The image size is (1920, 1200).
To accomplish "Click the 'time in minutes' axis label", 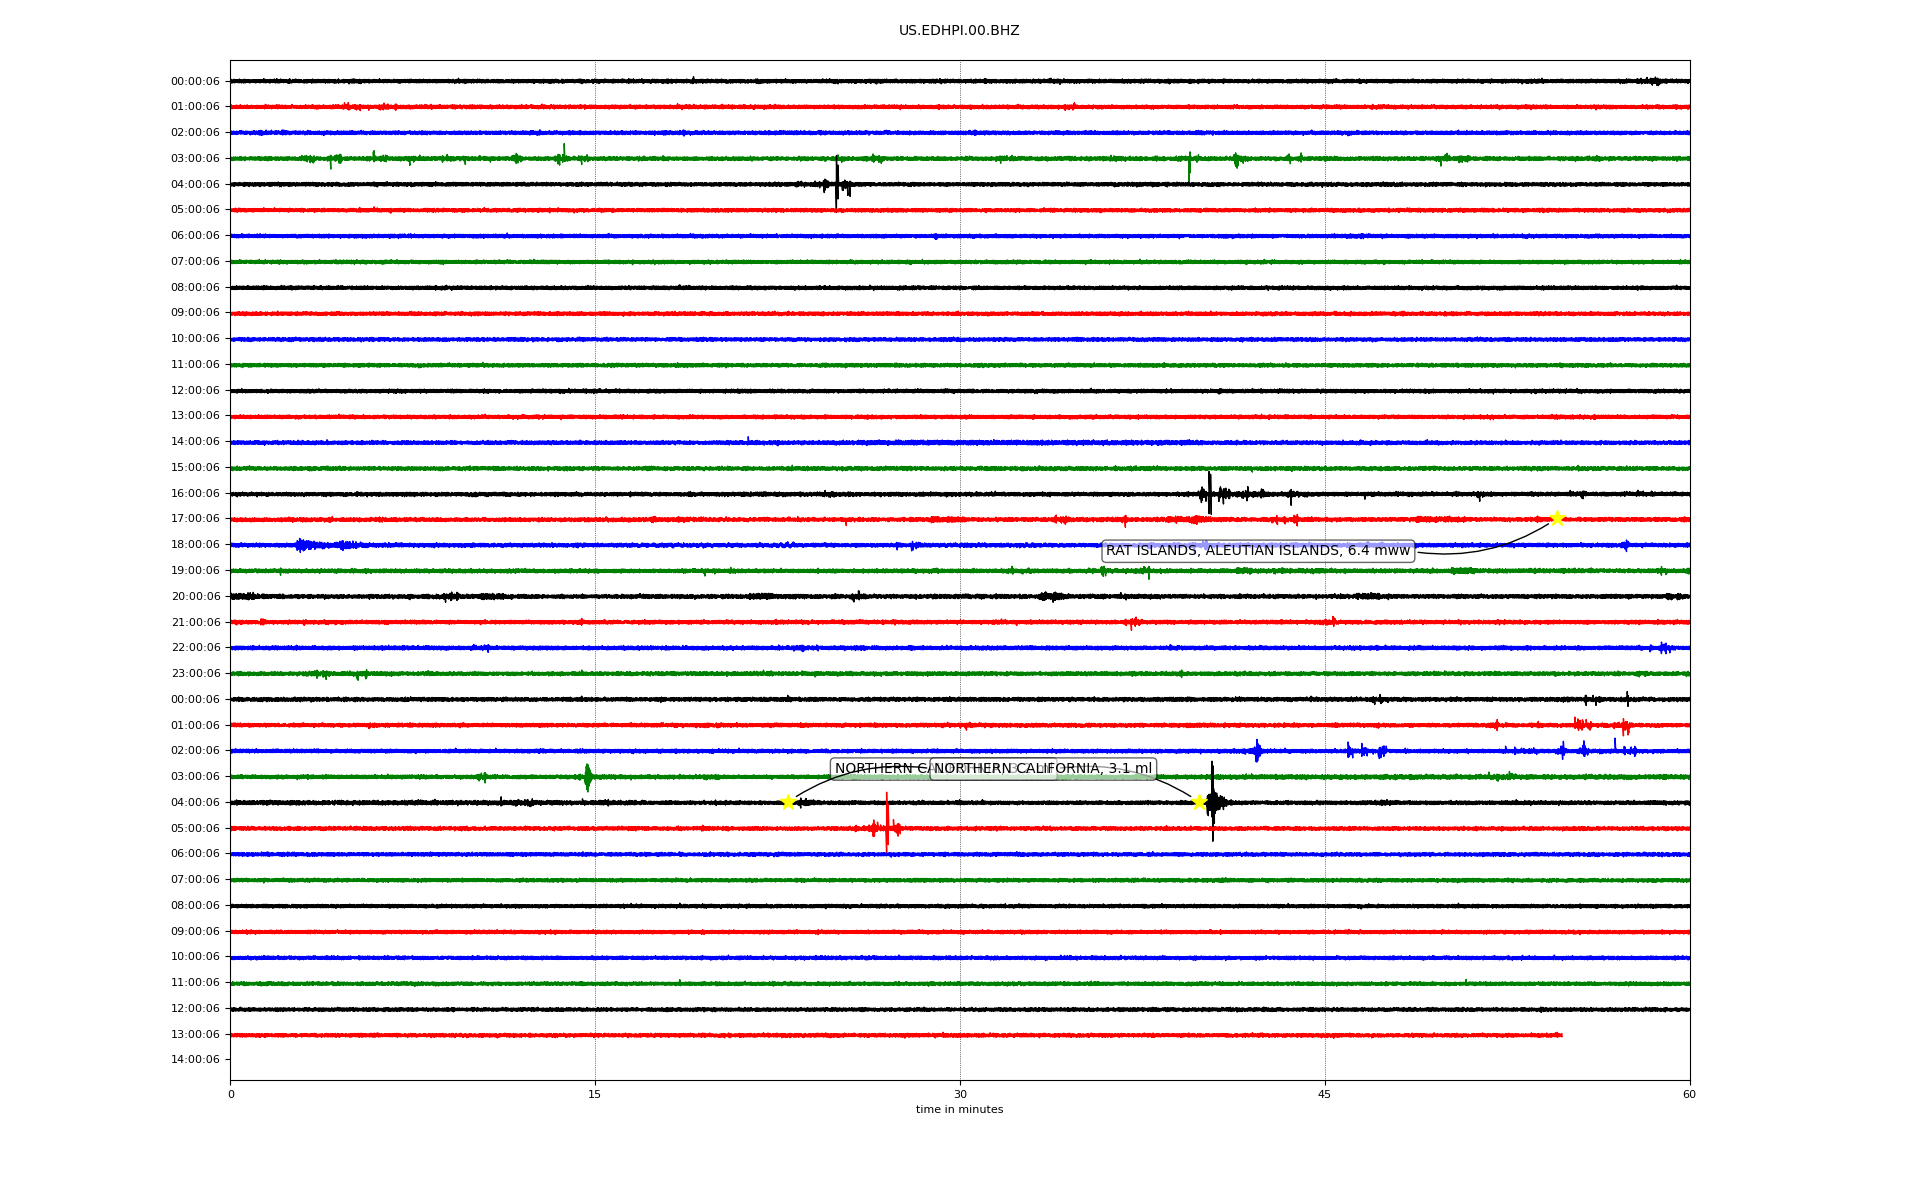I will [958, 1110].
